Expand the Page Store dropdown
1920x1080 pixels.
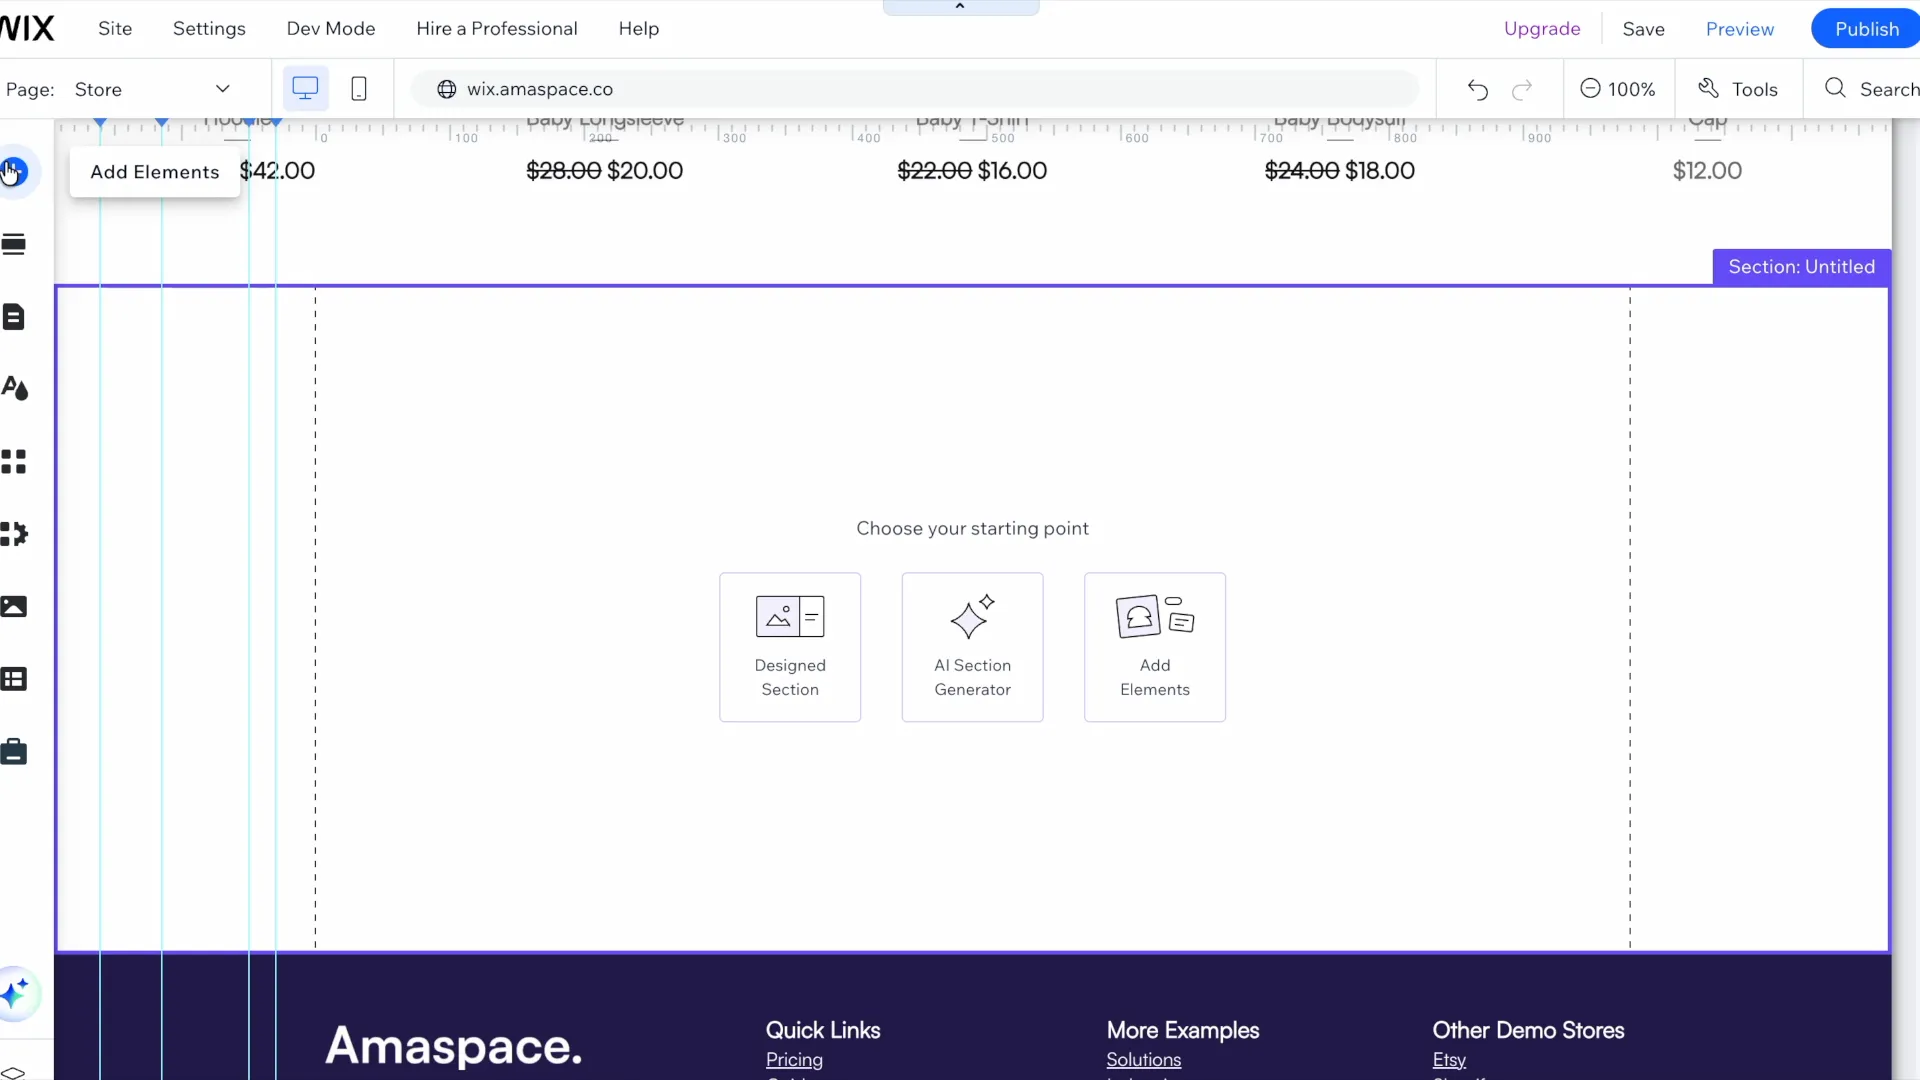(x=152, y=89)
